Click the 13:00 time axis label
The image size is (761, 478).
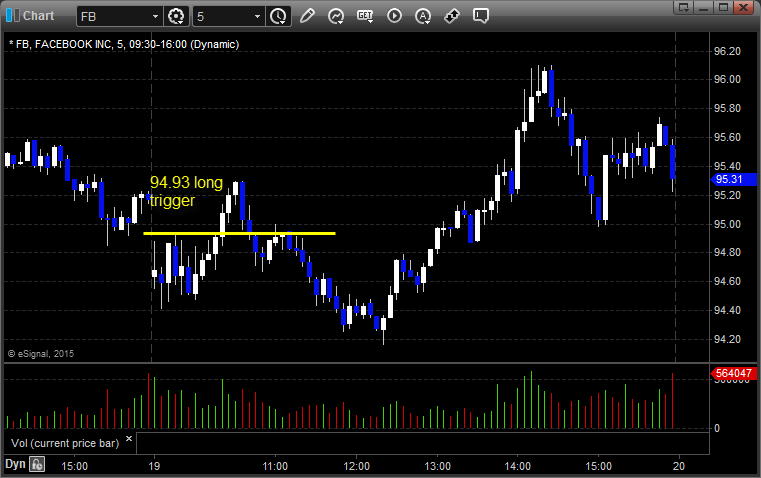(437, 466)
